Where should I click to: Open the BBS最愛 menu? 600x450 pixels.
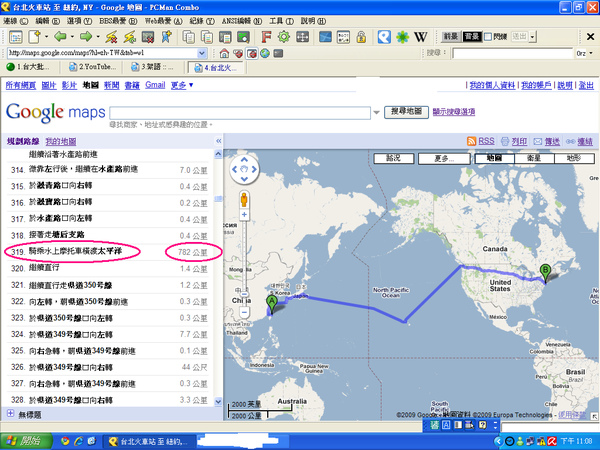pyautogui.click(x=118, y=21)
